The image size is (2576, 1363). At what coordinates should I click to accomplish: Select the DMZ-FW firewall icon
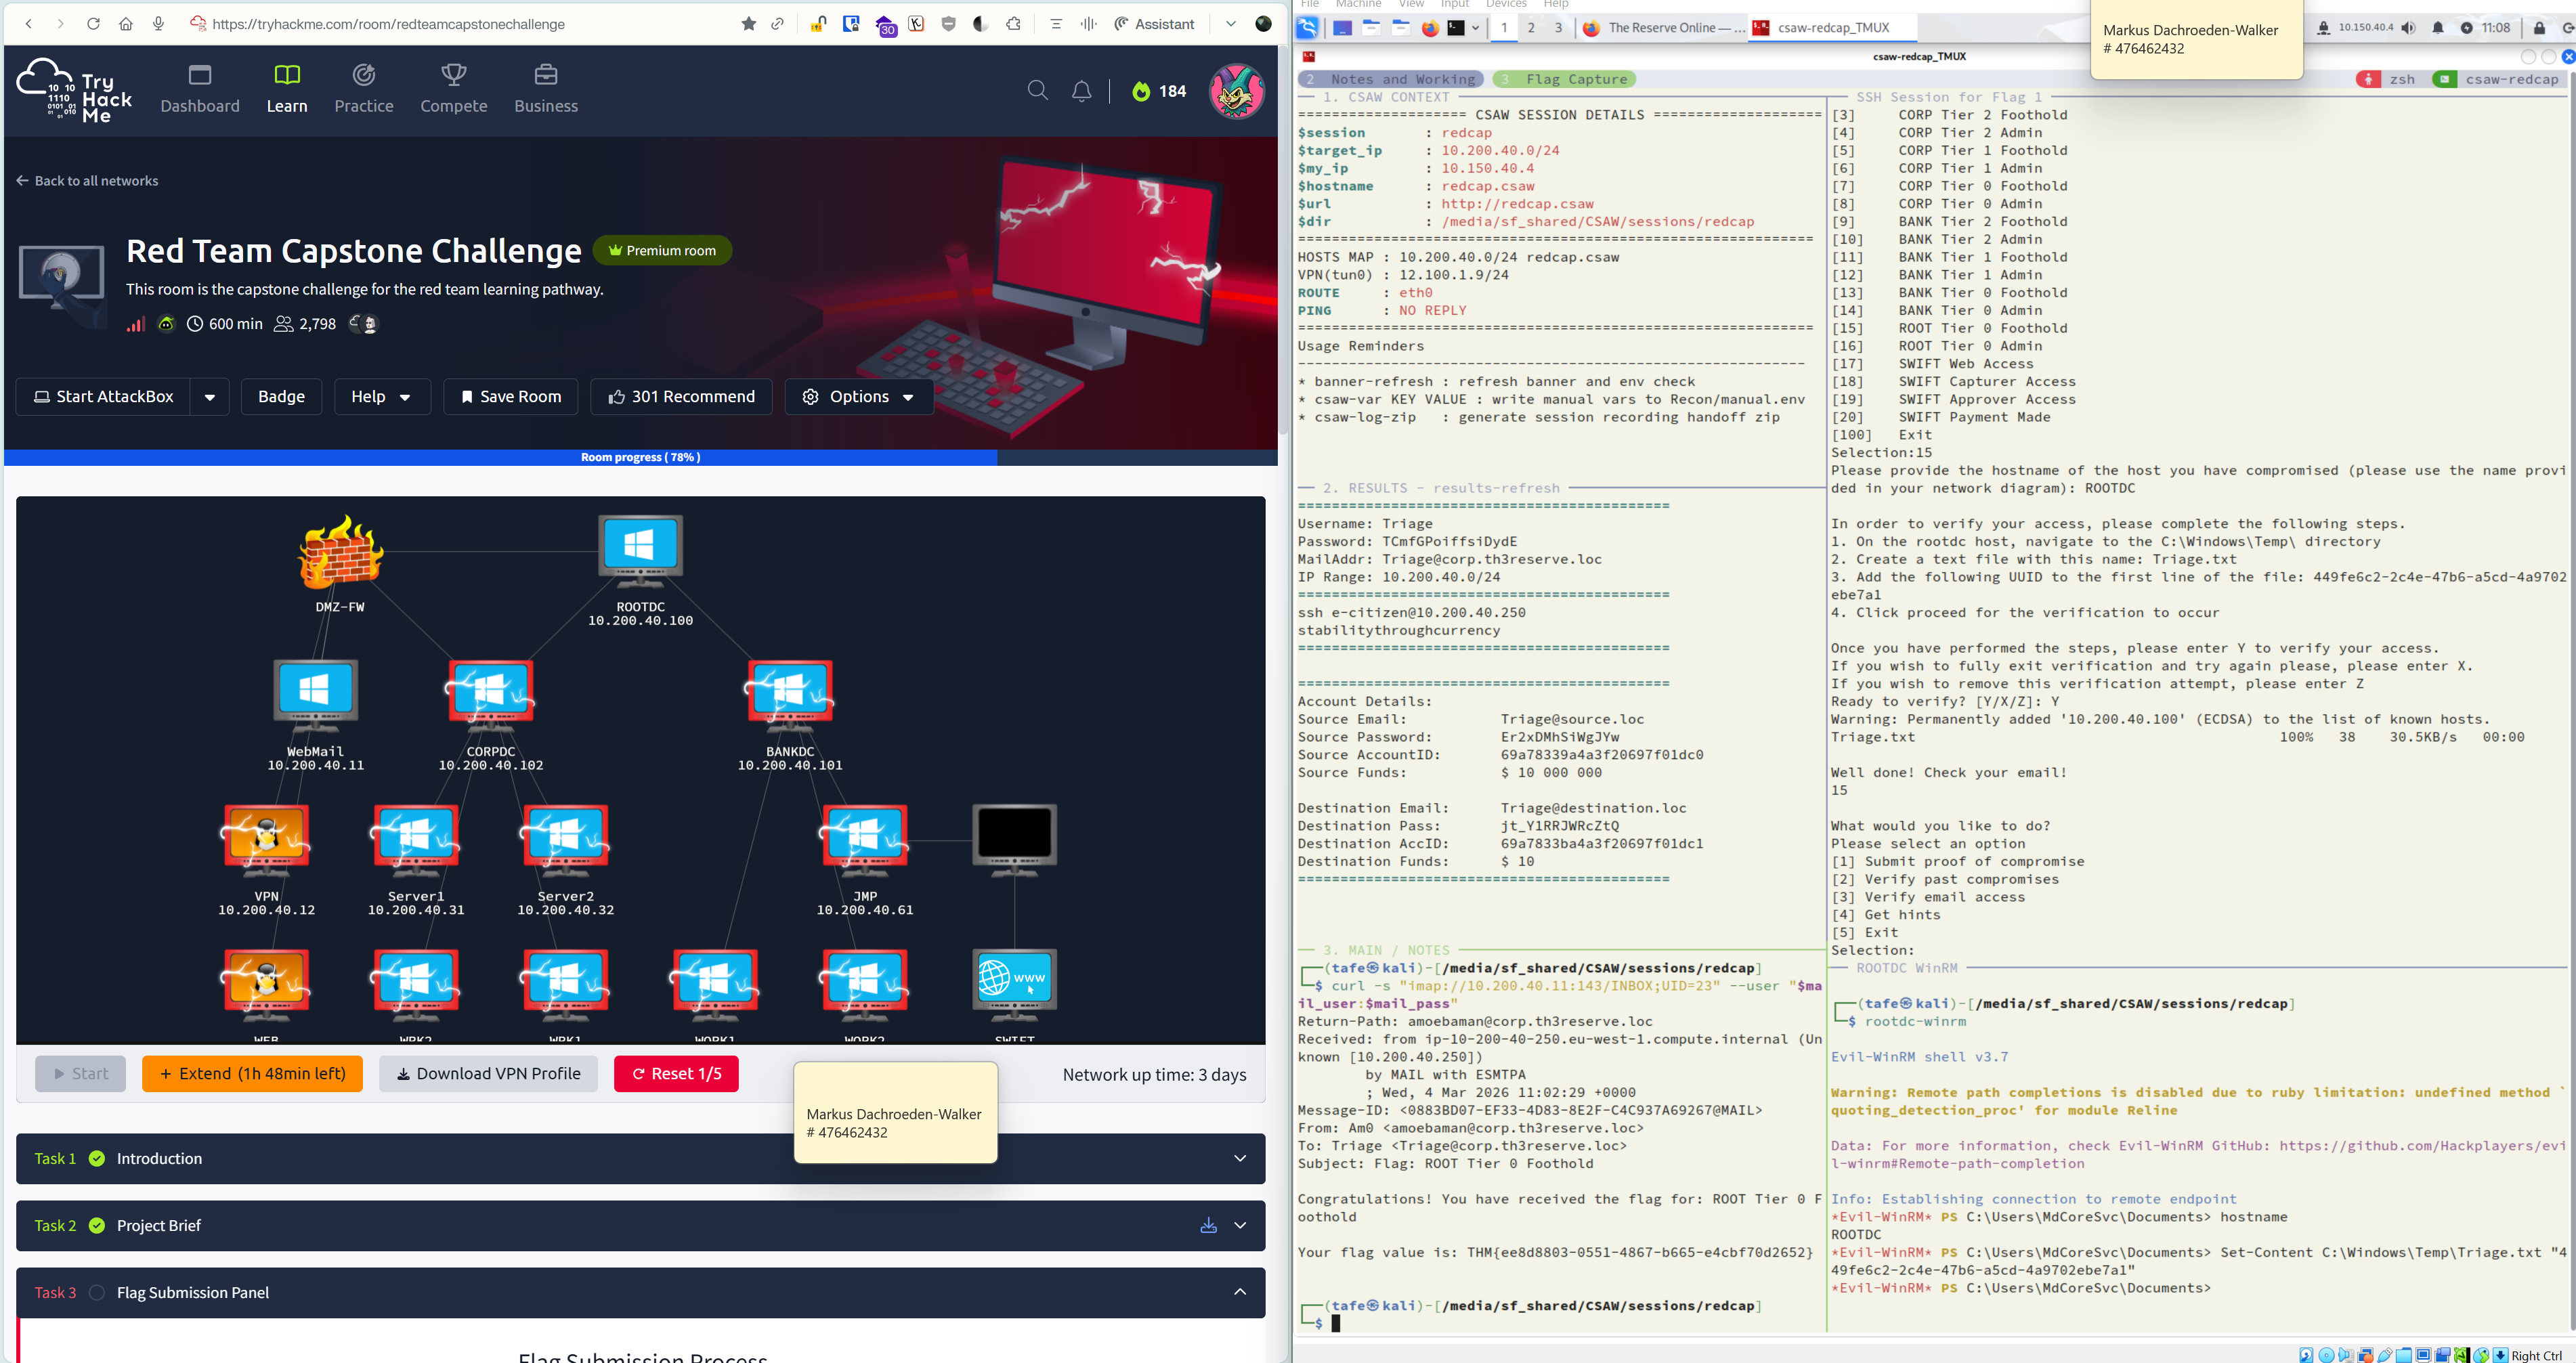coord(340,551)
